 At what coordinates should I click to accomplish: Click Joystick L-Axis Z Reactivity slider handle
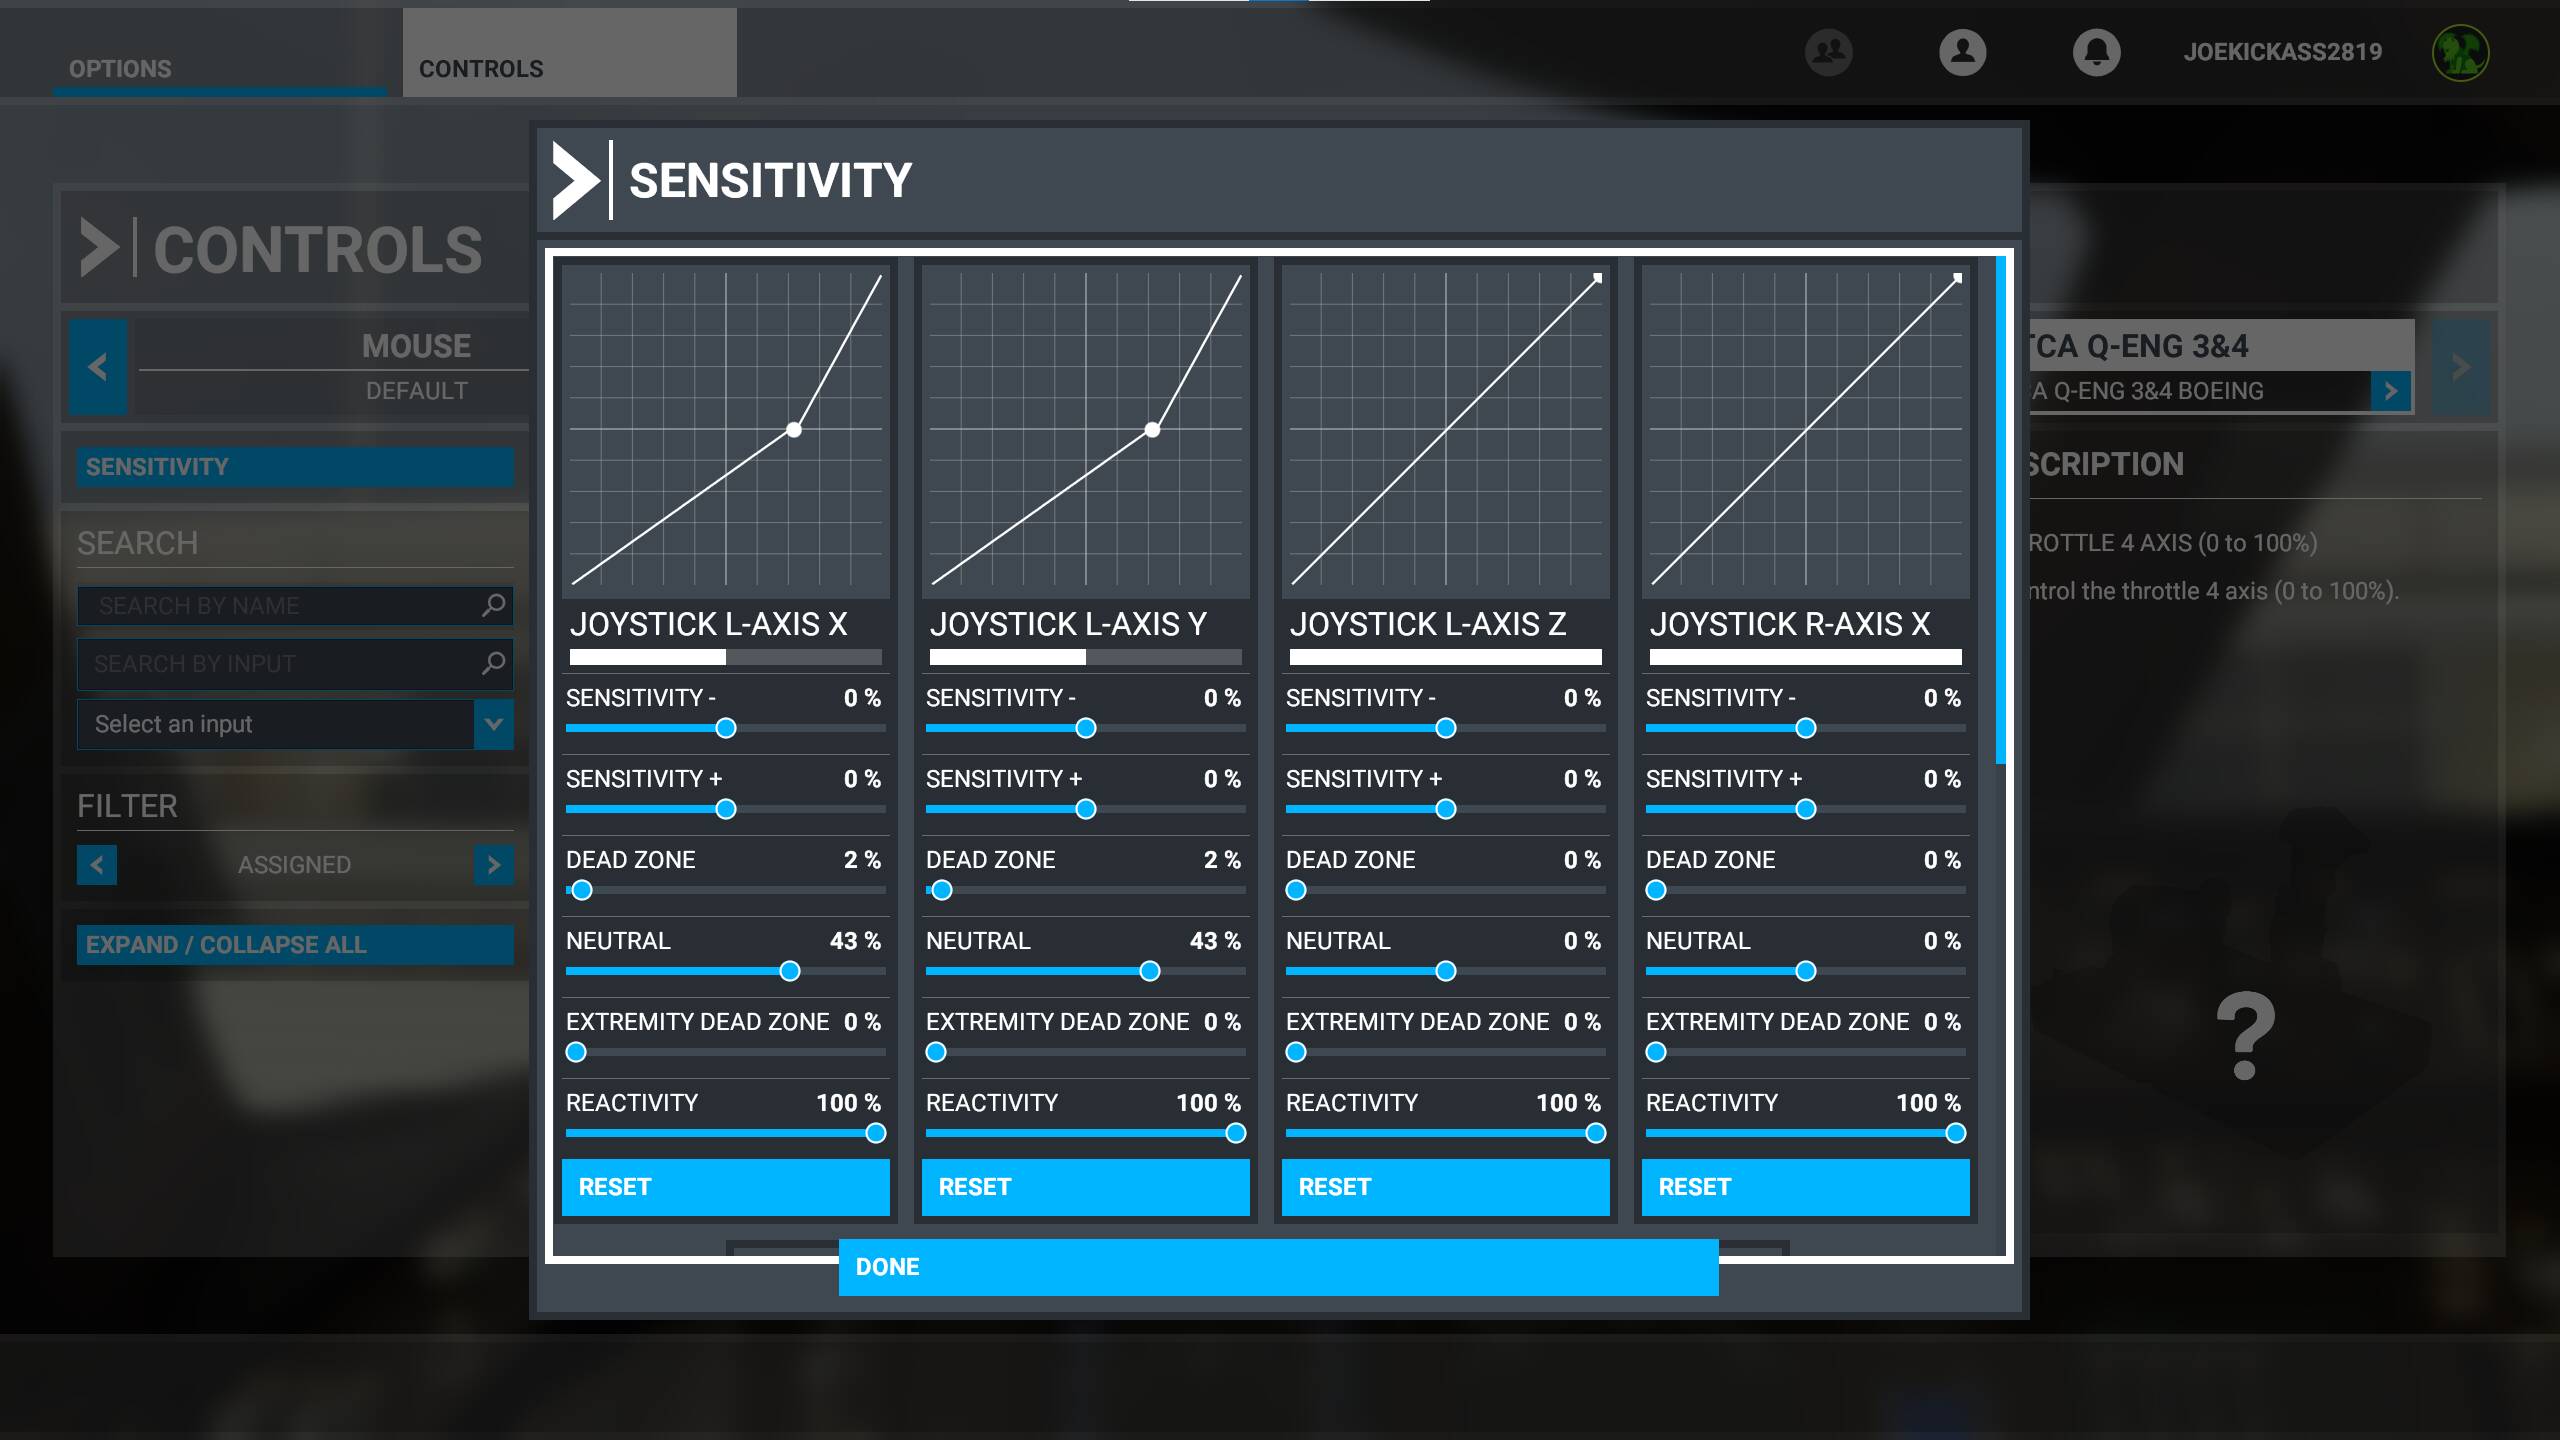(1595, 1133)
